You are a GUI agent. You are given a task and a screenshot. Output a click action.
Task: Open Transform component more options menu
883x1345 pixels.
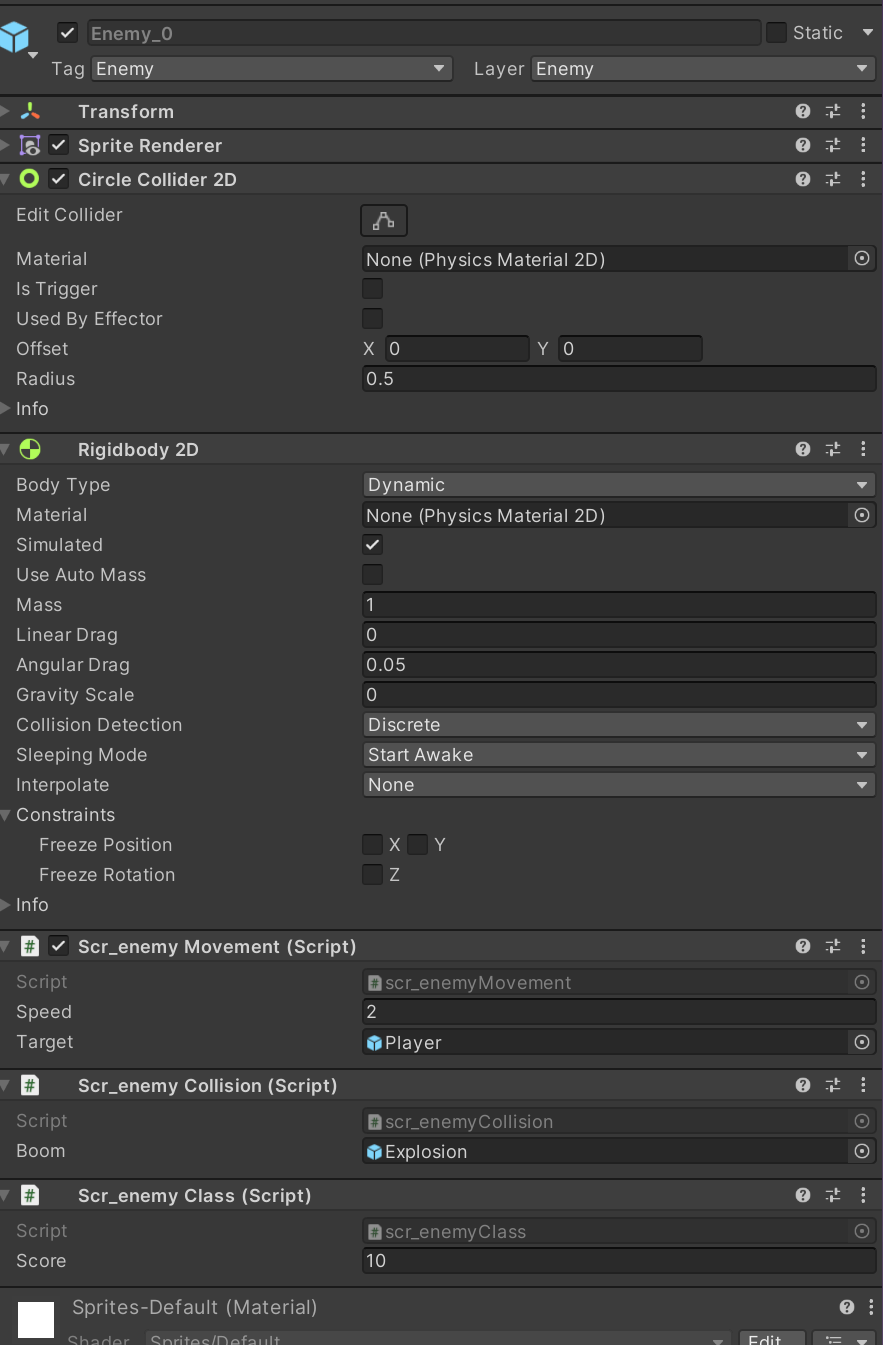(863, 112)
